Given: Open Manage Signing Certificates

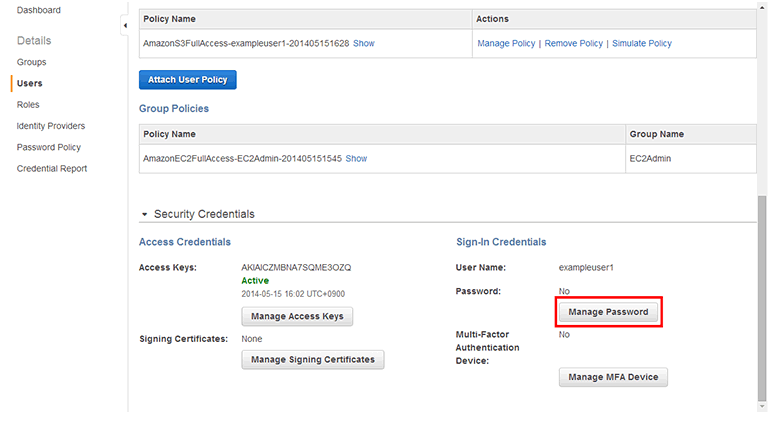Looking at the screenshot, I should pos(313,359).
